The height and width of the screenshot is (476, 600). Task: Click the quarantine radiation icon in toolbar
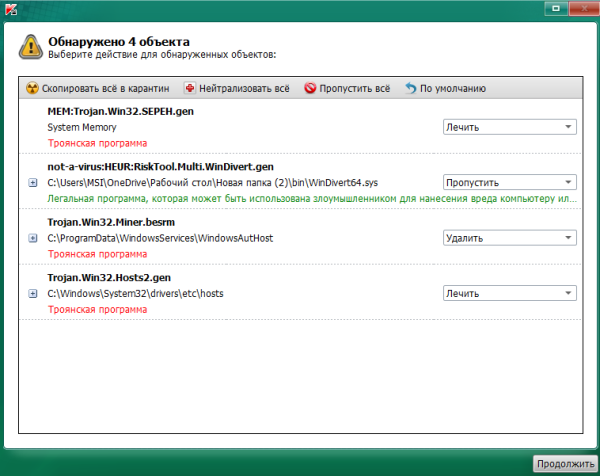pyautogui.click(x=32, y=88)
